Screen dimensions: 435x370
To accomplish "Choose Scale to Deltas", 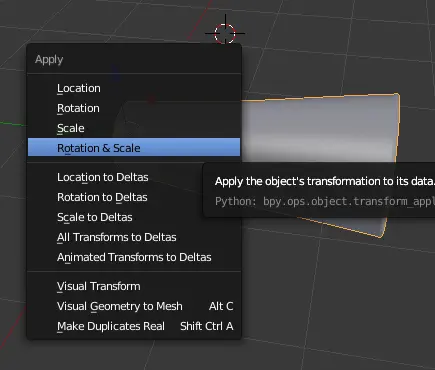I will (134, 217).
